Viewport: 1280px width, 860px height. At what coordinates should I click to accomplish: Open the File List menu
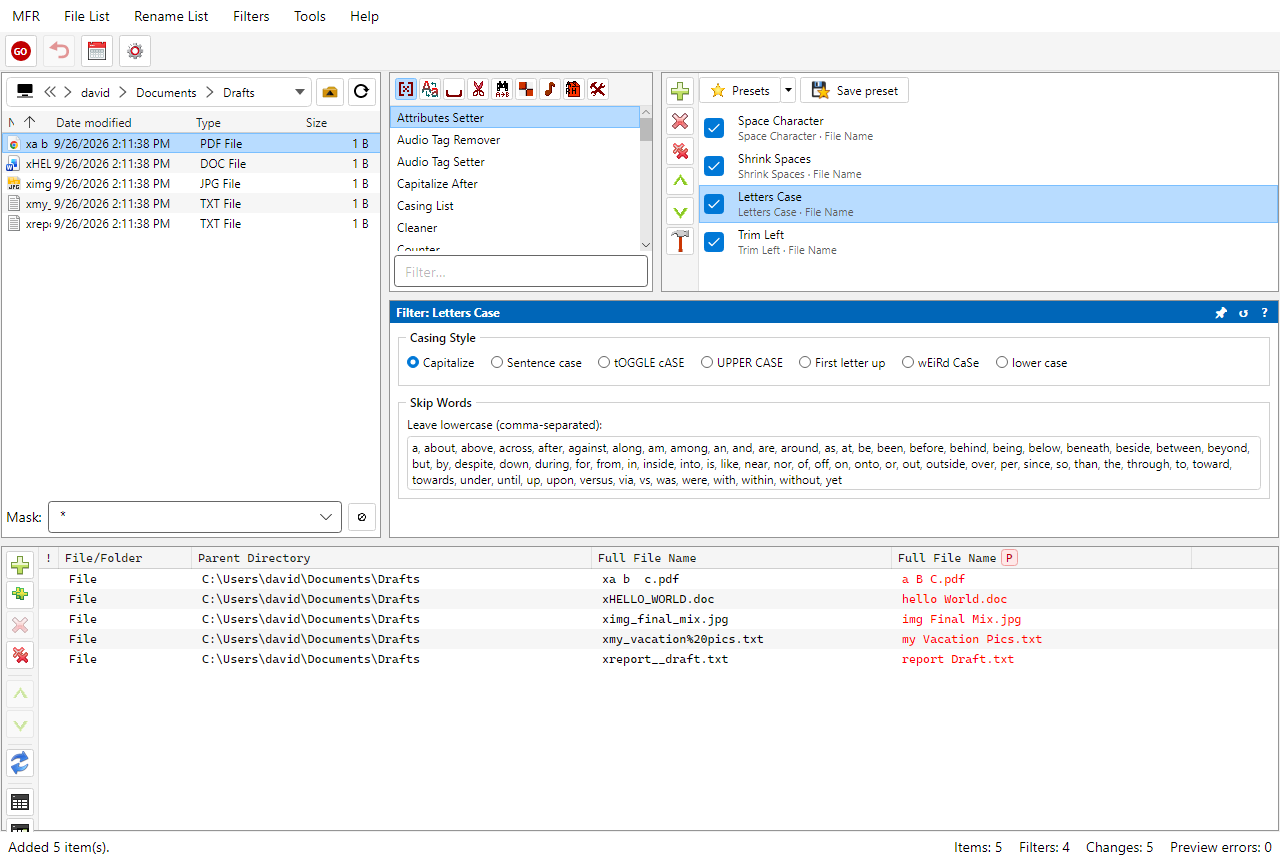click(87, 16)
